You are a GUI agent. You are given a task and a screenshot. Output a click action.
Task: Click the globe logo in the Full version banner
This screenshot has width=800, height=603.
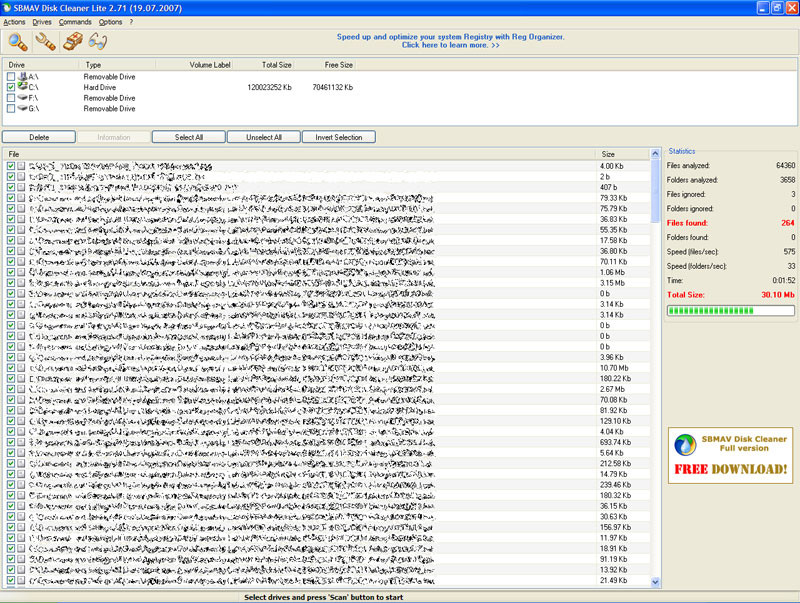pos(685,444)
